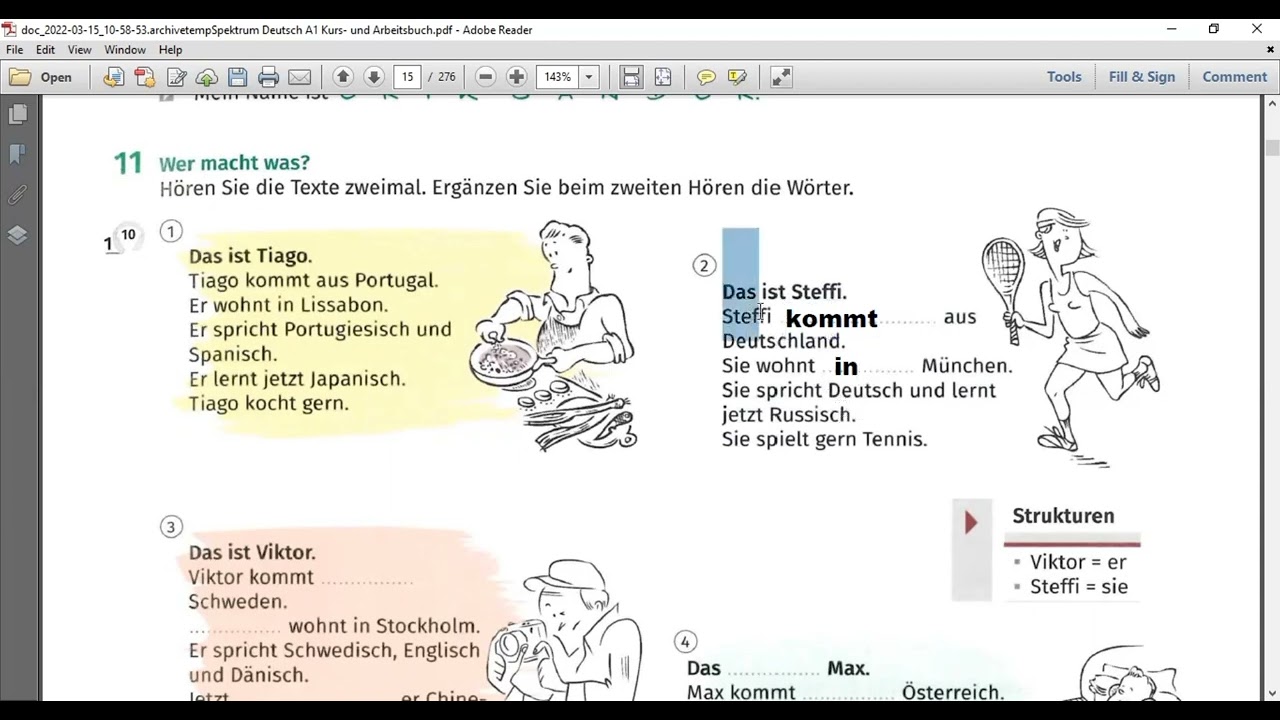Screen dimensions: 1280x720
Task: Restore down the Adobe Reader window
Action: [x=1214, y=29]
